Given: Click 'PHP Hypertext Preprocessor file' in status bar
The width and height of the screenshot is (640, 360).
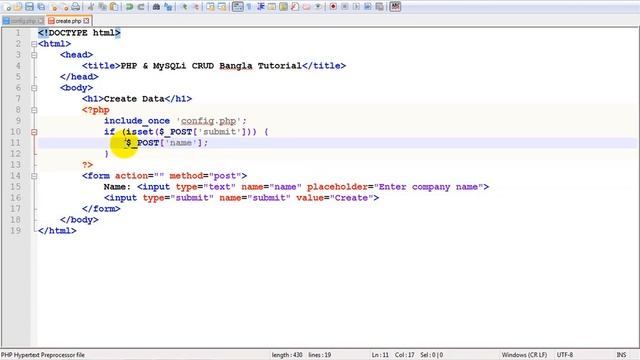Looking at the screenshot, I should (x=43, y=355).
